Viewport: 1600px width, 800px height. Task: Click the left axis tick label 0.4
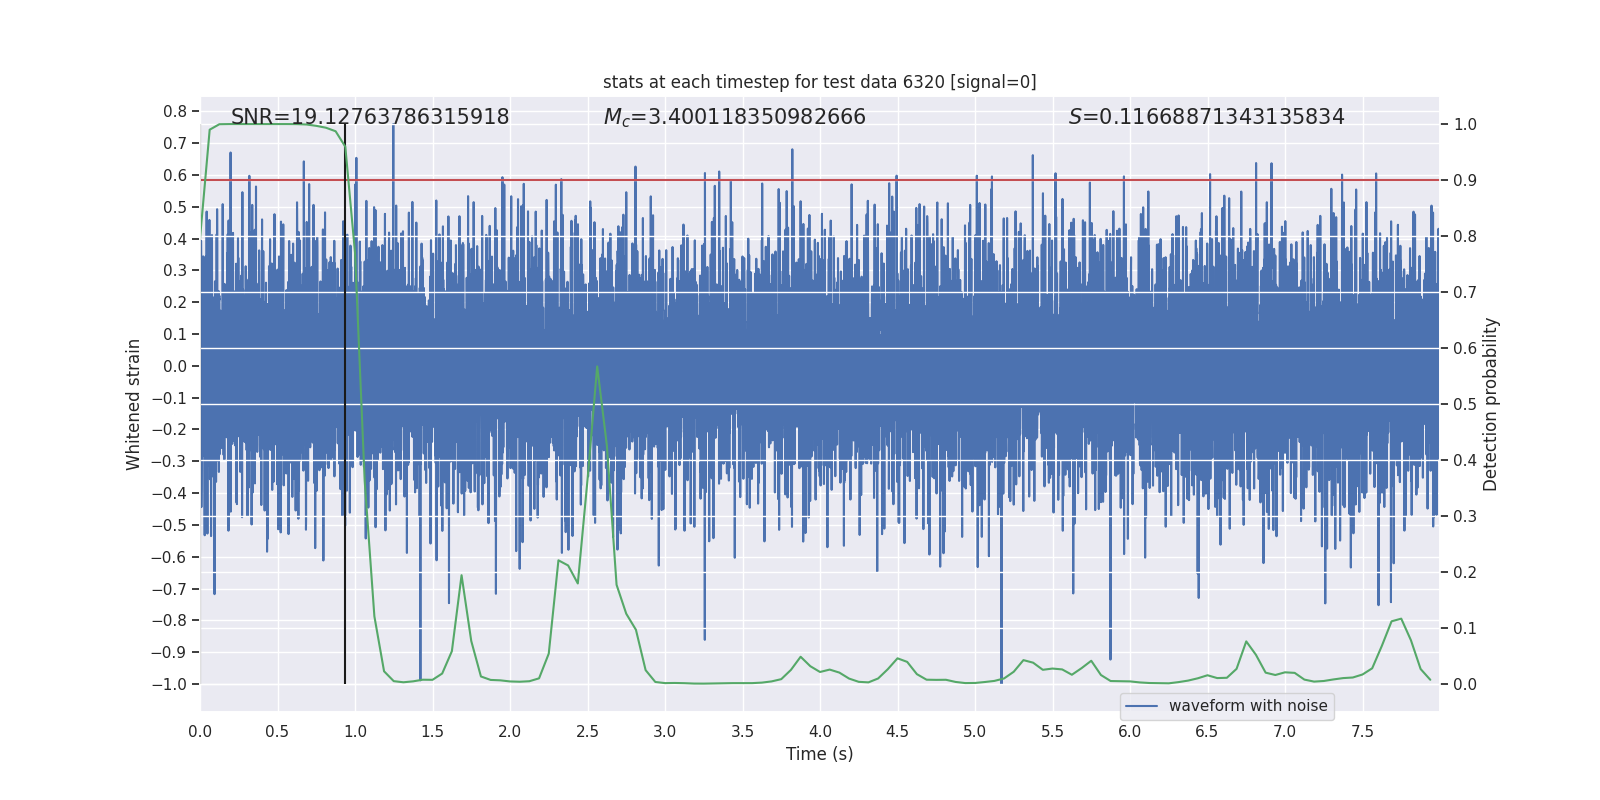(x=175, y=239)
